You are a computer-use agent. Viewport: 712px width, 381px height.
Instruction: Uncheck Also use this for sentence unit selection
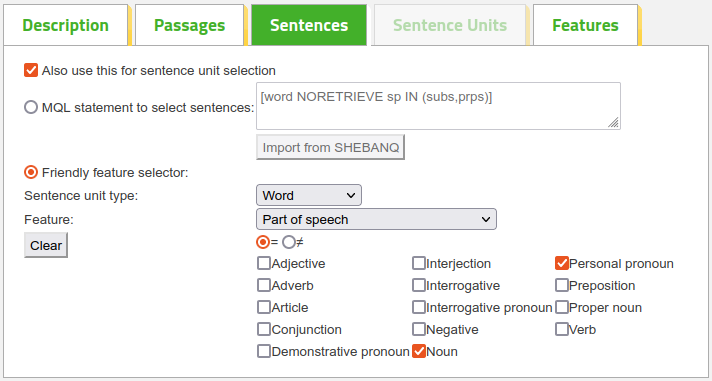tap(31, 70)
